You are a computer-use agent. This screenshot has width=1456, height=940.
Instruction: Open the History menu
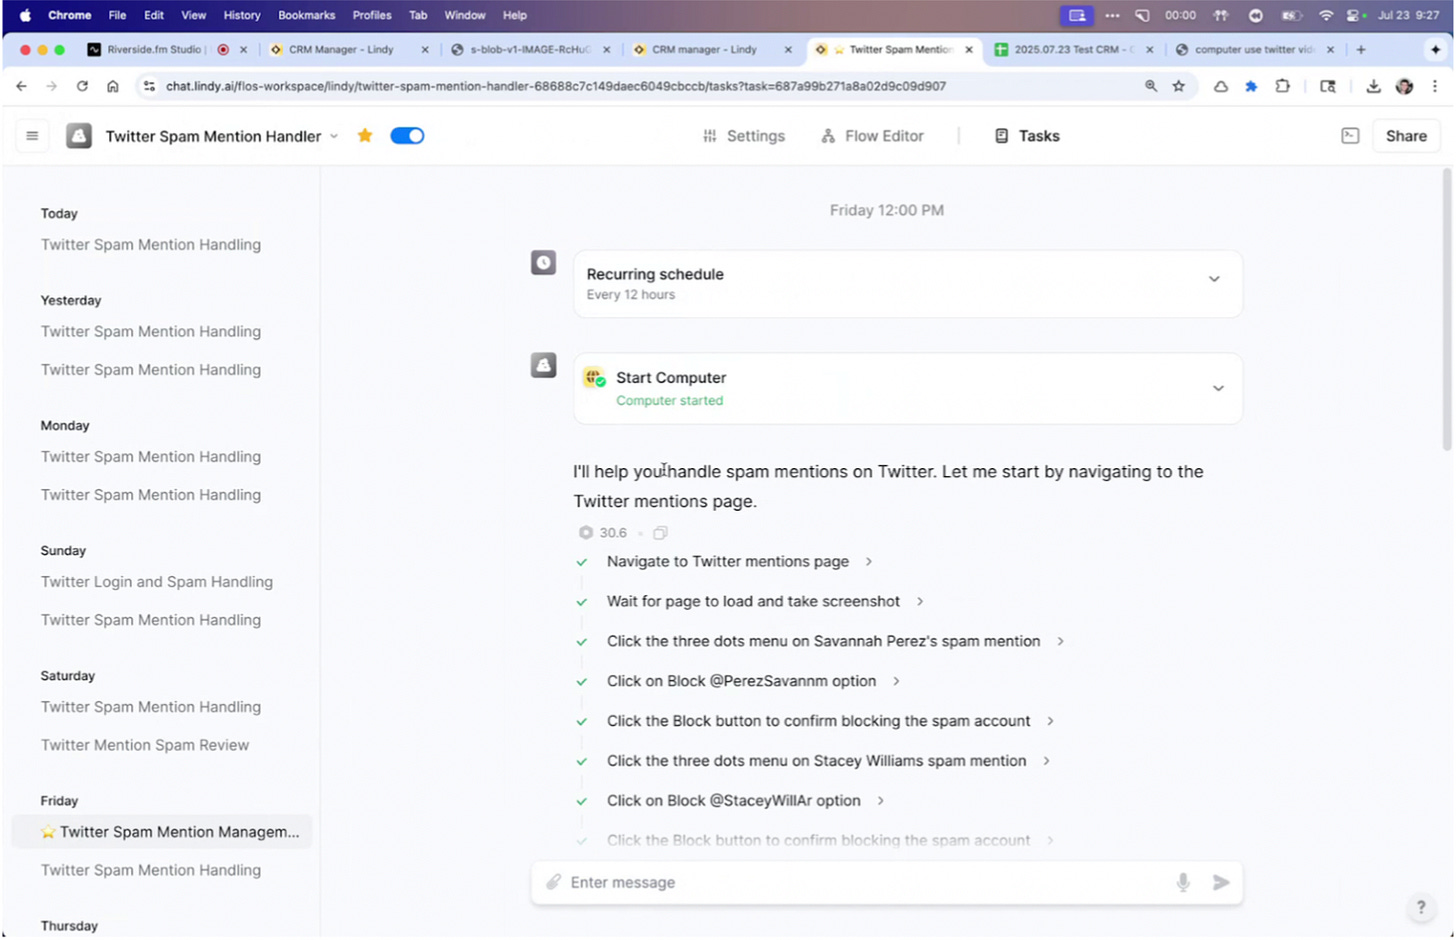pos(241,15)
